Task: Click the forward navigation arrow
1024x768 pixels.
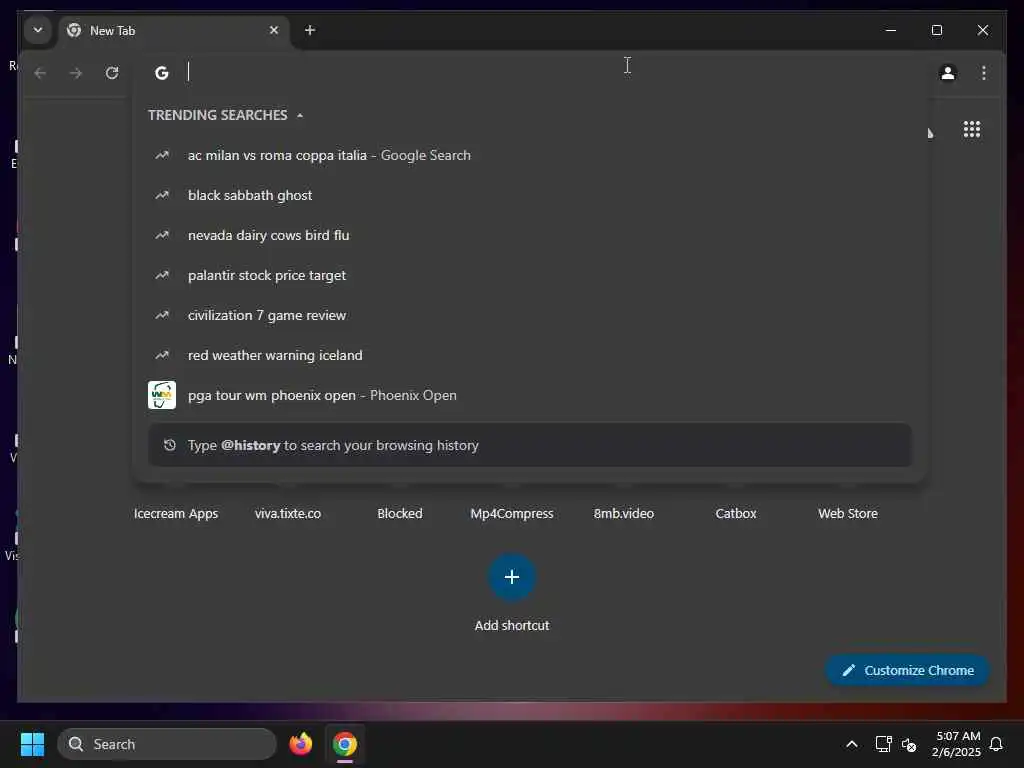Action: click(76, 73)
